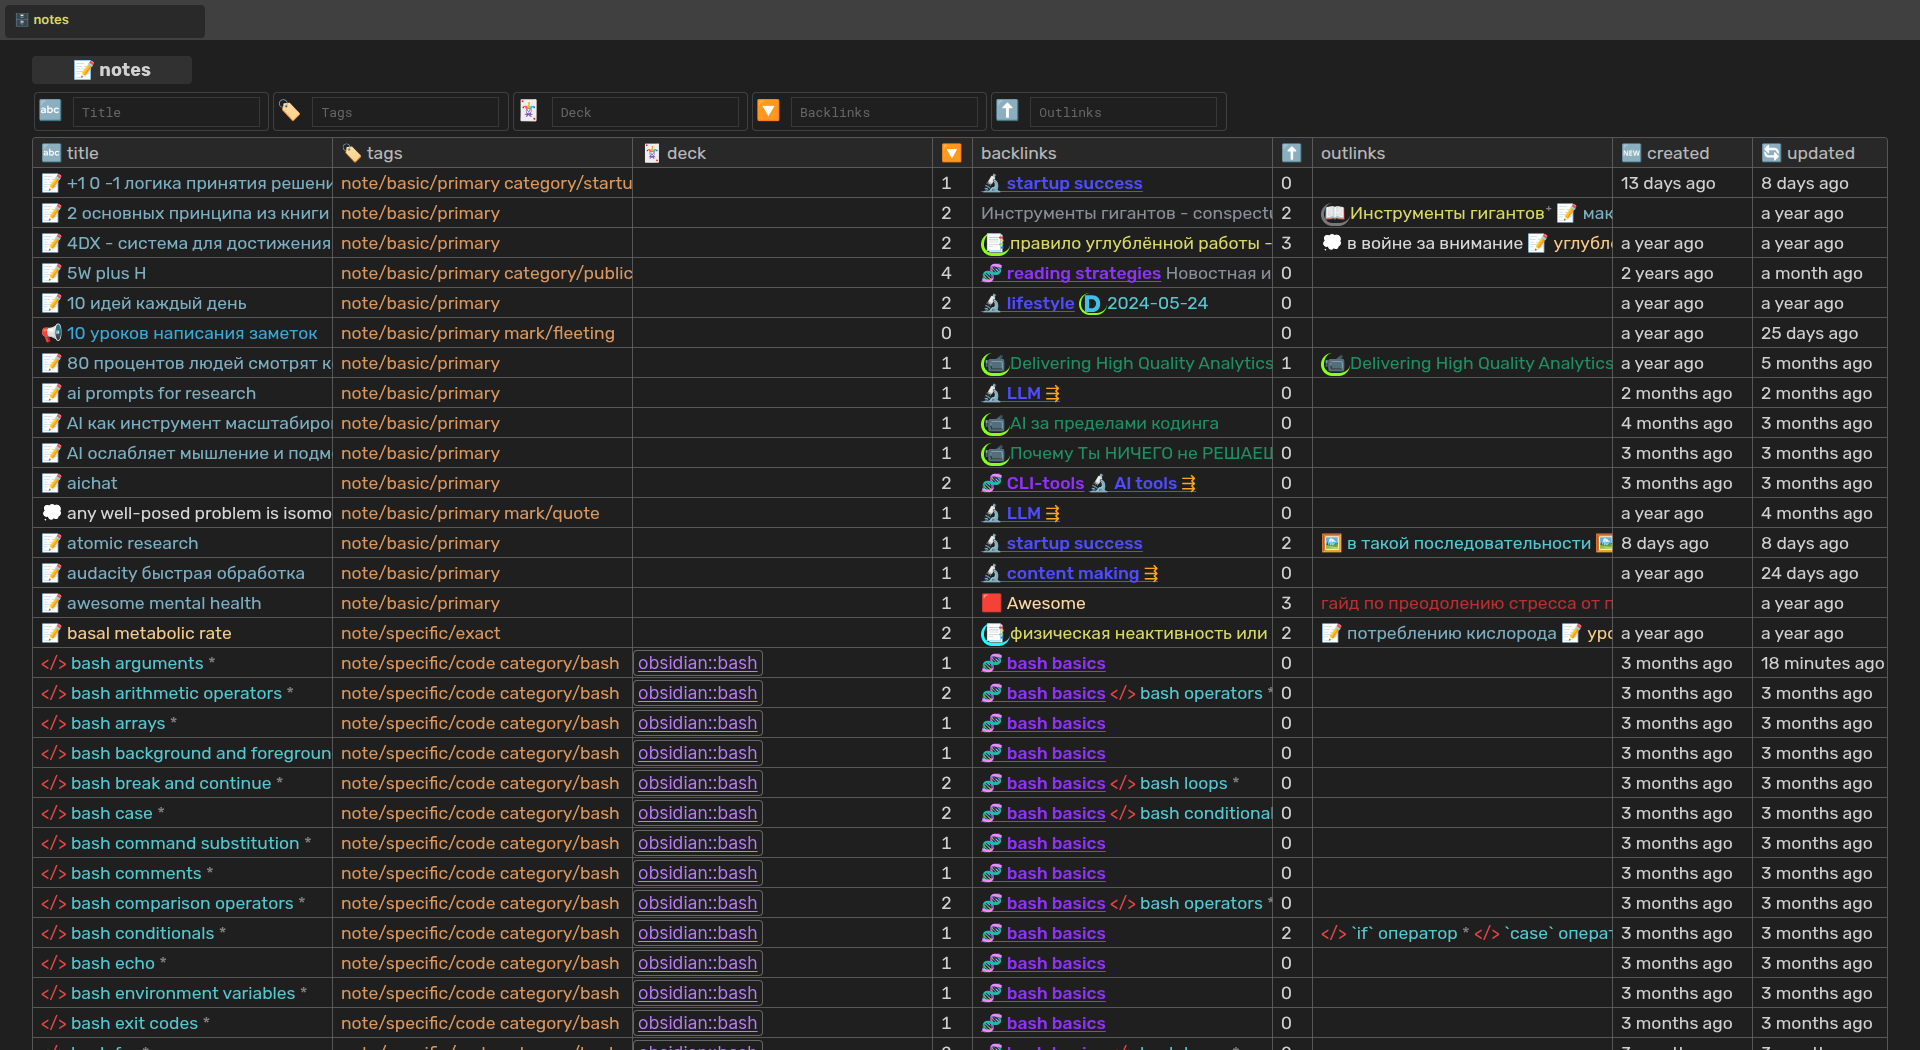Focus the Backlinks filter input

(883, 112)
